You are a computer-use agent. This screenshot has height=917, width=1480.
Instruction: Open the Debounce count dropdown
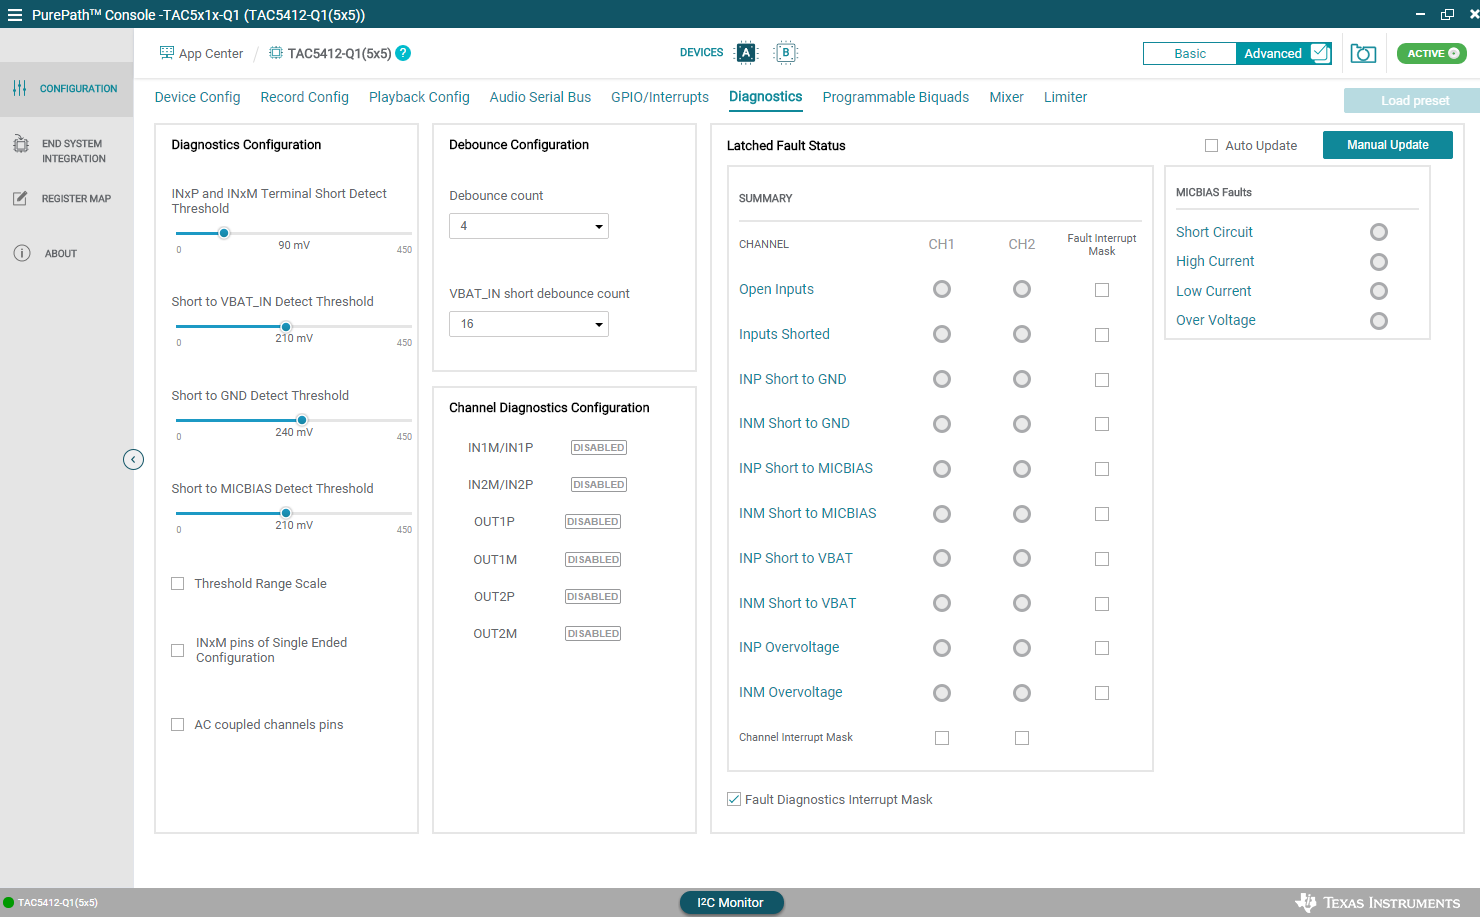[528, 226]
